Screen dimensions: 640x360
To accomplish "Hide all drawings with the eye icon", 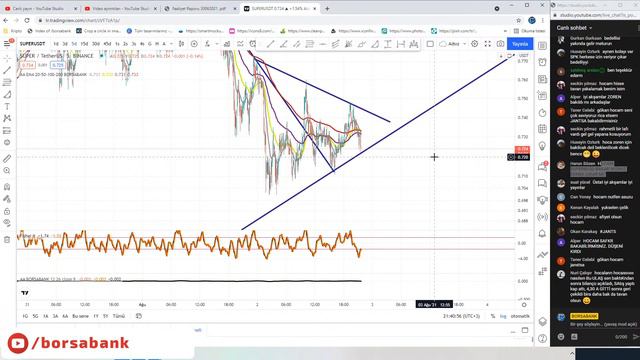I will click(7, 223).
